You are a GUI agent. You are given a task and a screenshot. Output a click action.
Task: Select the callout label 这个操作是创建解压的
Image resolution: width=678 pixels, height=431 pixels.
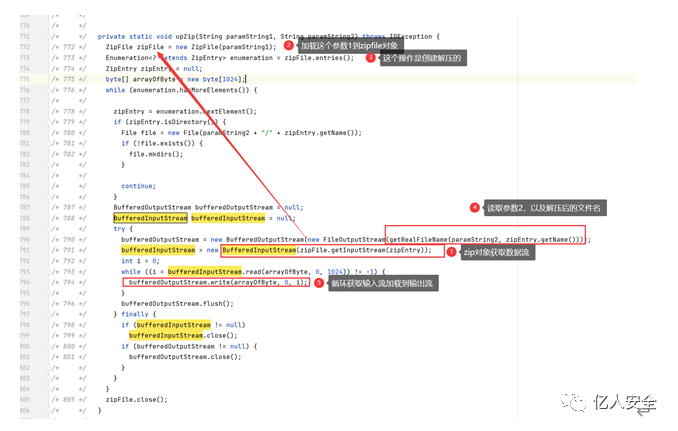coord(423,58)
